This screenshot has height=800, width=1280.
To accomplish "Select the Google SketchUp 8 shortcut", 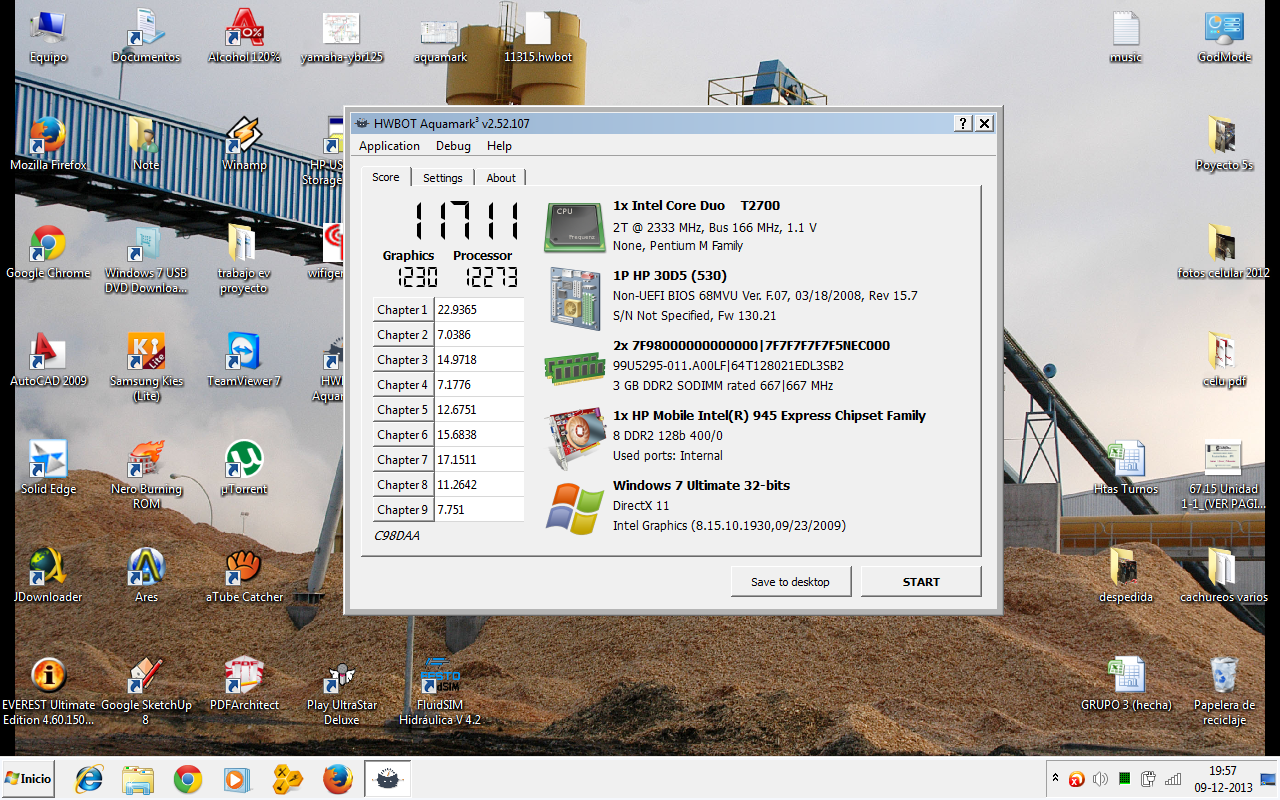I will coord(146,692).
